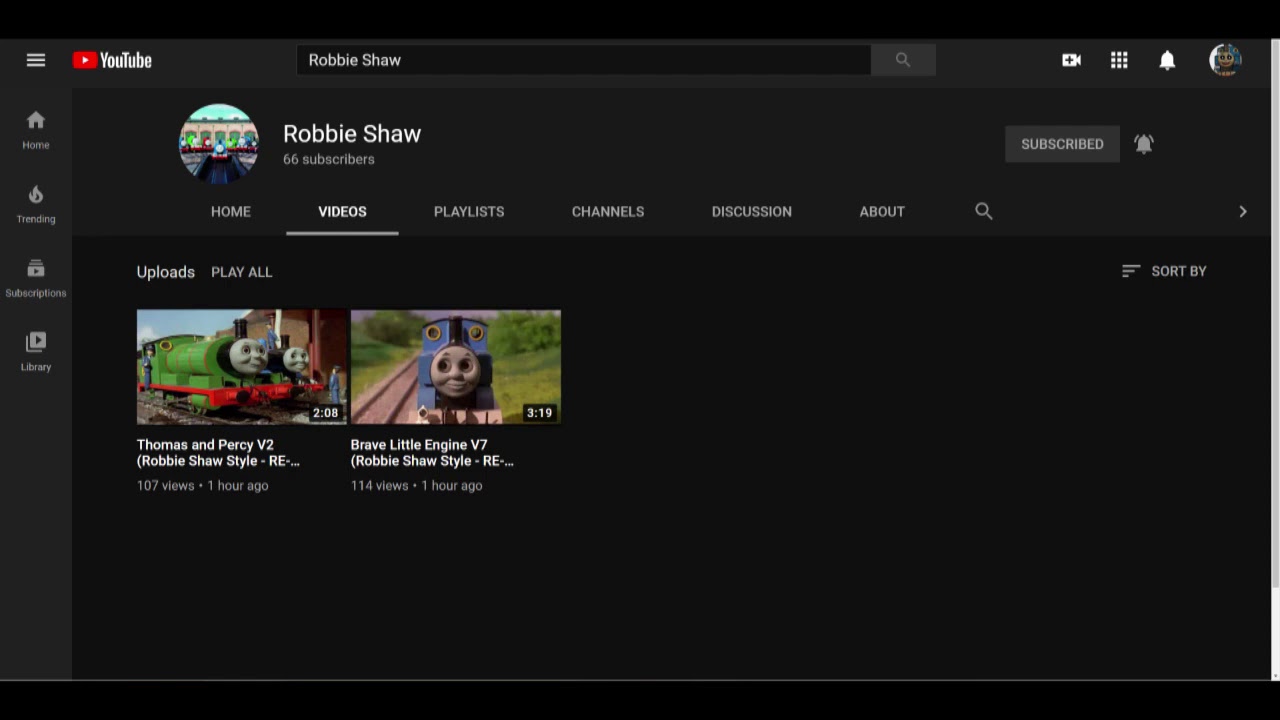This screenshot has height=720, width=1280.
Task: Open the YouTube apps grid
Action: pos(1119,60)
